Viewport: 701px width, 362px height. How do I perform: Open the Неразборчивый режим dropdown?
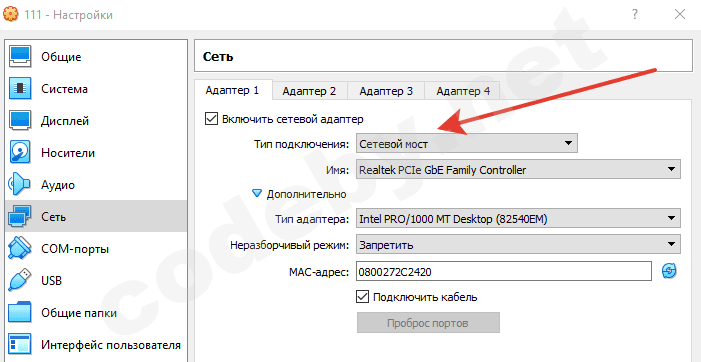(518, 245)
